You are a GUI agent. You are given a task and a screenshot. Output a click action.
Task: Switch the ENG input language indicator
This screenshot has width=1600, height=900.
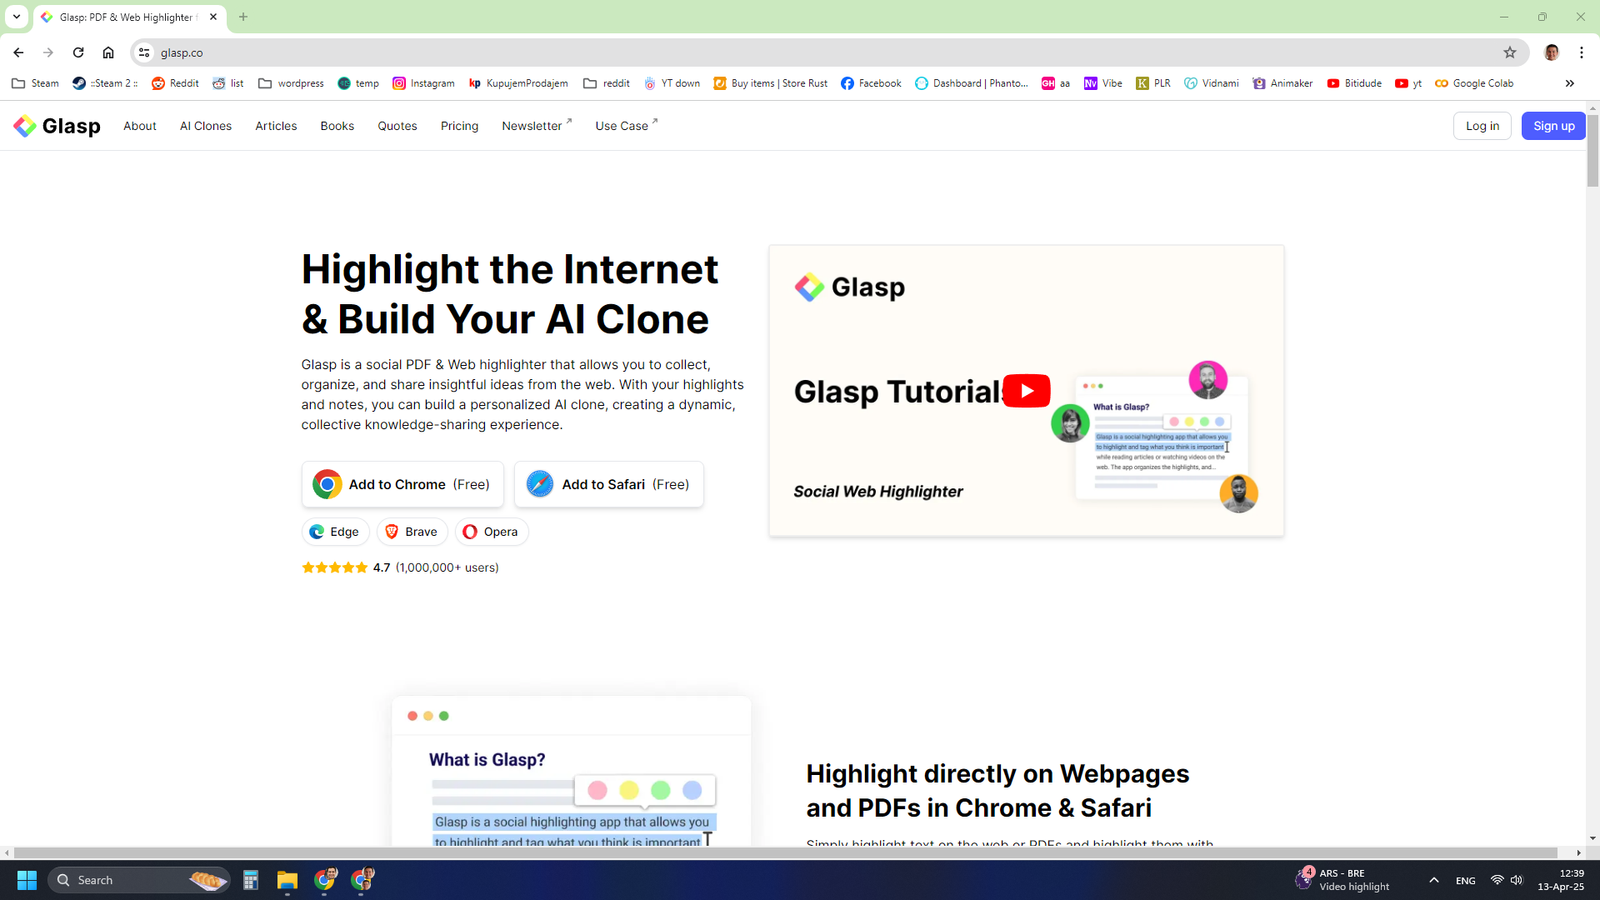tap(1466, 880)
